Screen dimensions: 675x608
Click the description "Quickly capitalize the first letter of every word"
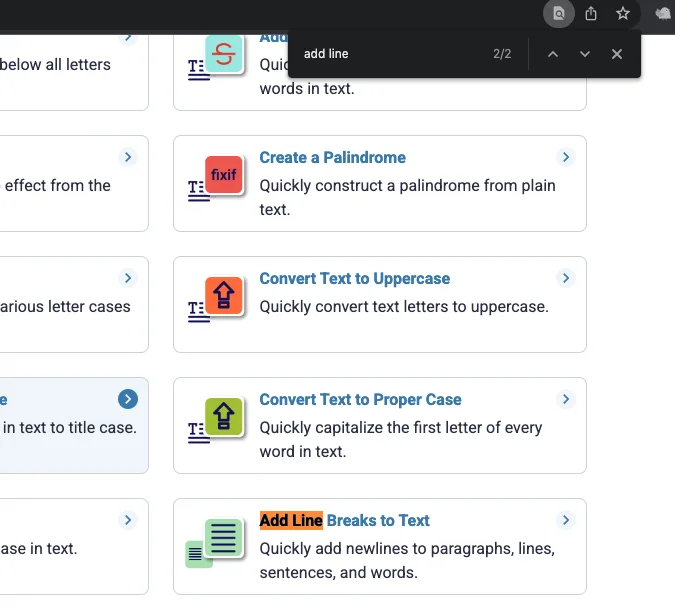(x=401, y=440)
